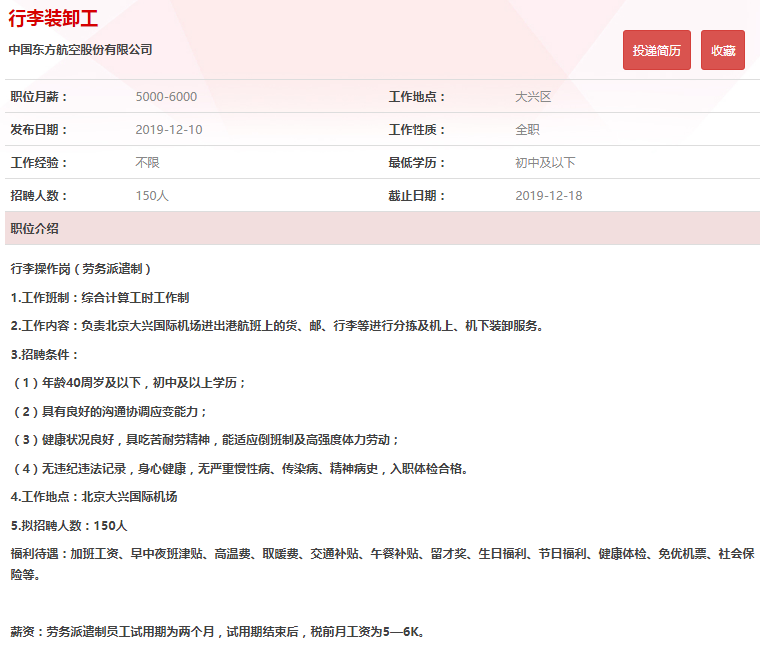Viewport: 760px width, 646px height.
Task: Select line 5.拟招聘人数：150人
Action: 69,525
